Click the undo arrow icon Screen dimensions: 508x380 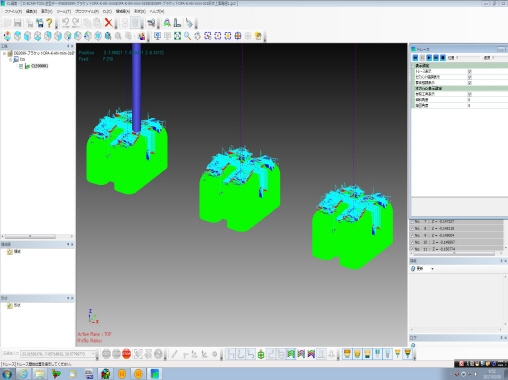point(66,23)
